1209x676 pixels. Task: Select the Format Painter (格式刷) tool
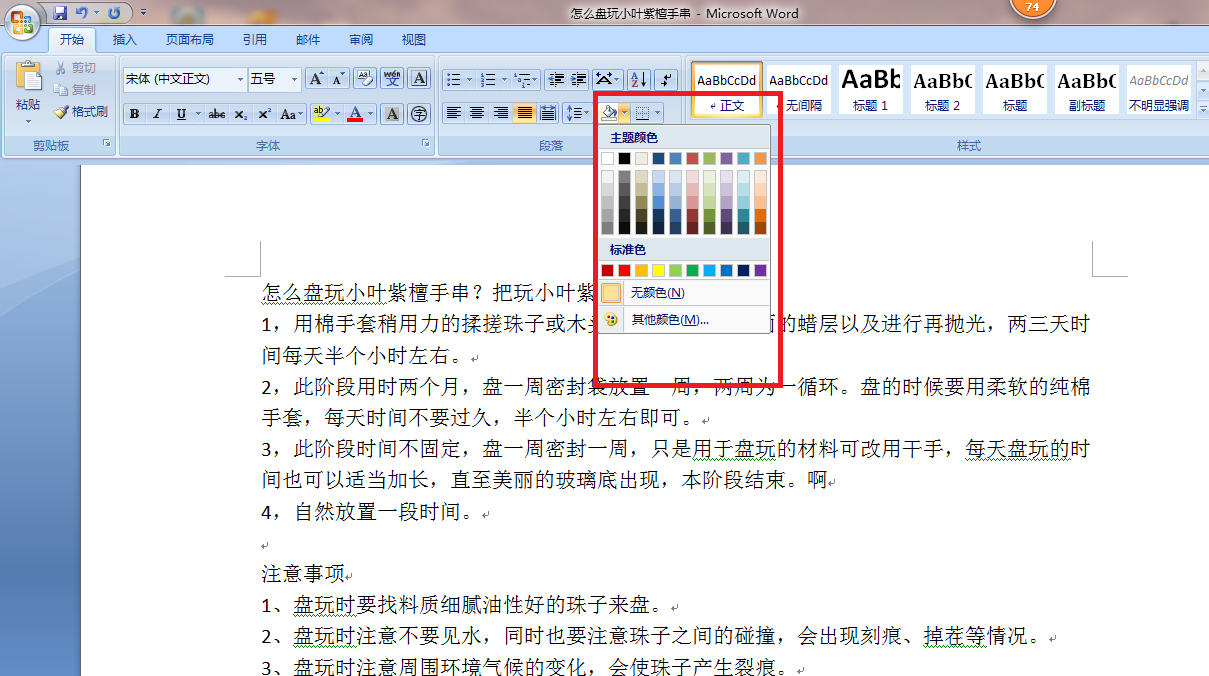tap(81, 112)
